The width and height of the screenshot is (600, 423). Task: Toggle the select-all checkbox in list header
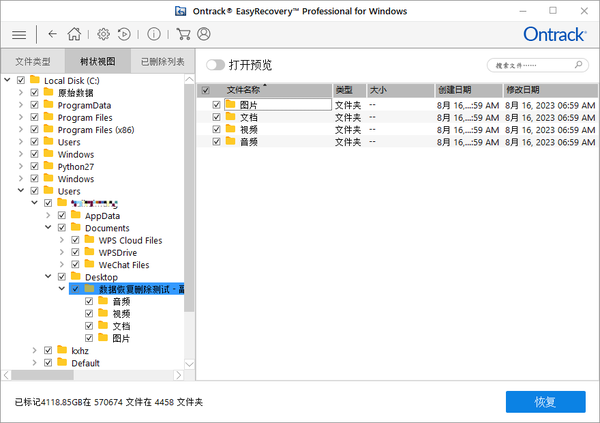pyautogui.click(x=206, y=90)
